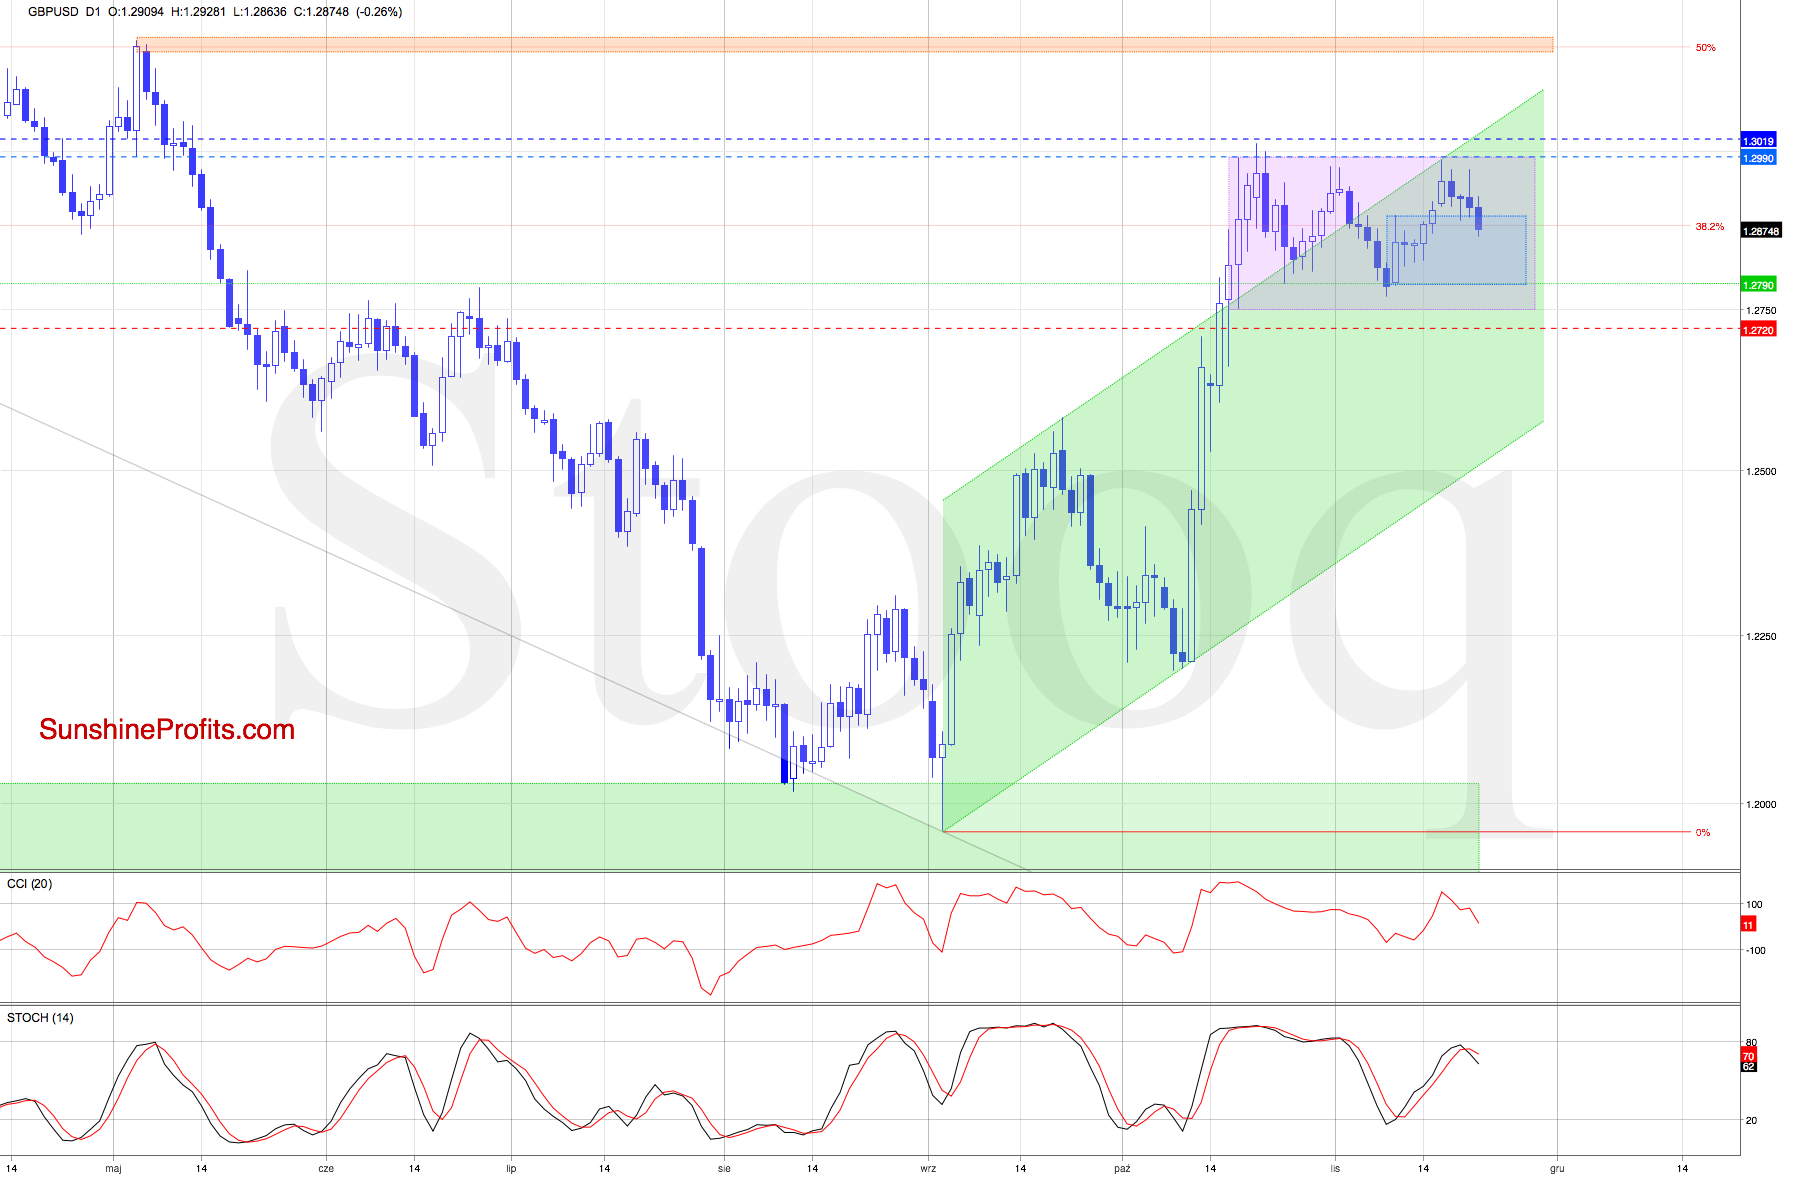
Task: Click the black STOCH value 62 badge
Action: point(1748,1066)
